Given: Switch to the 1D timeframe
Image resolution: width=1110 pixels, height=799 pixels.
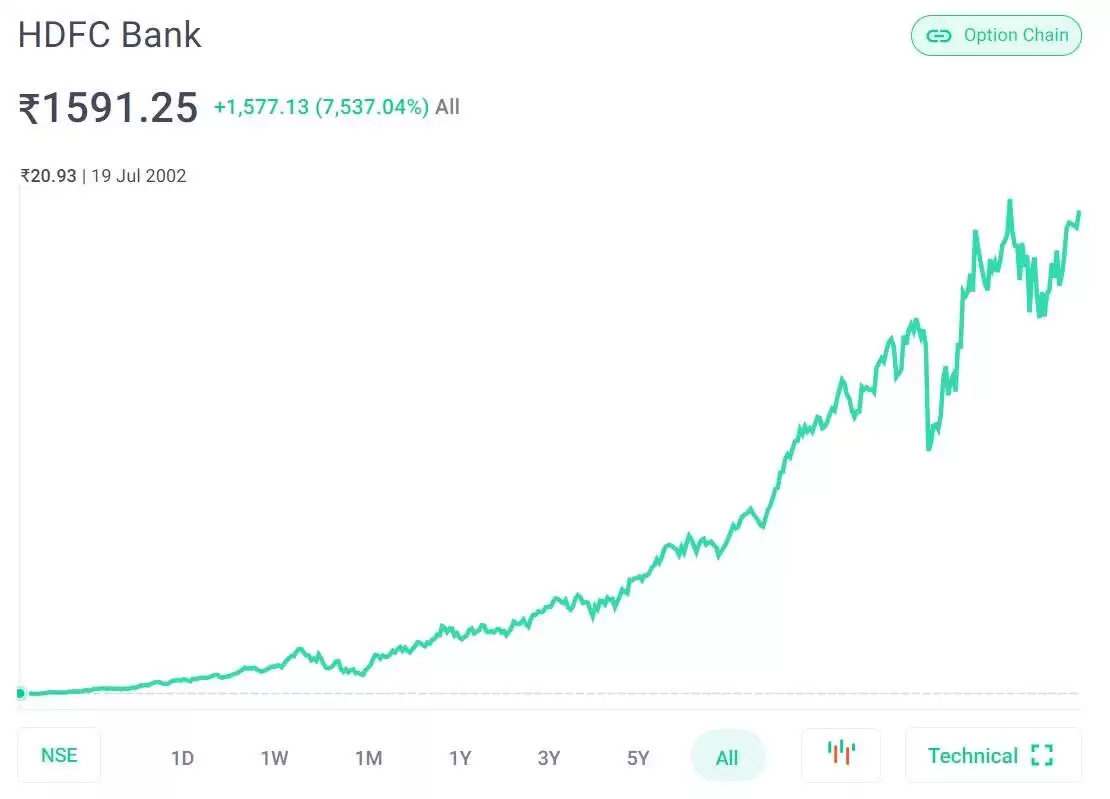Looking at the screenshot, I should click(x=183, y=757).
